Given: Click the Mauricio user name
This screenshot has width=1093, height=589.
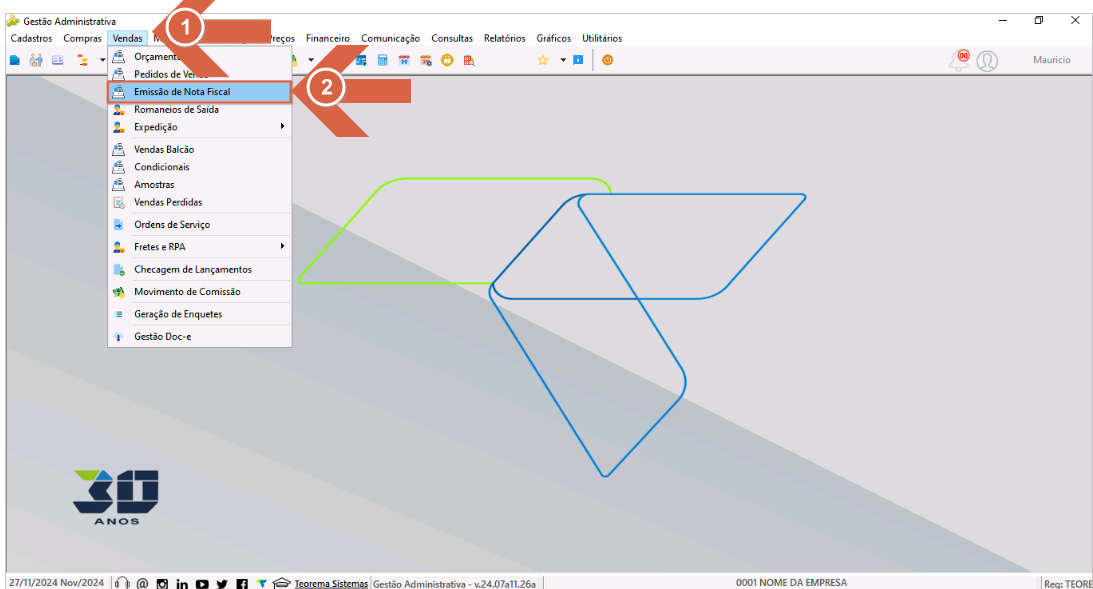Looking at the screenshot, I should click(x=1052, y=60).
